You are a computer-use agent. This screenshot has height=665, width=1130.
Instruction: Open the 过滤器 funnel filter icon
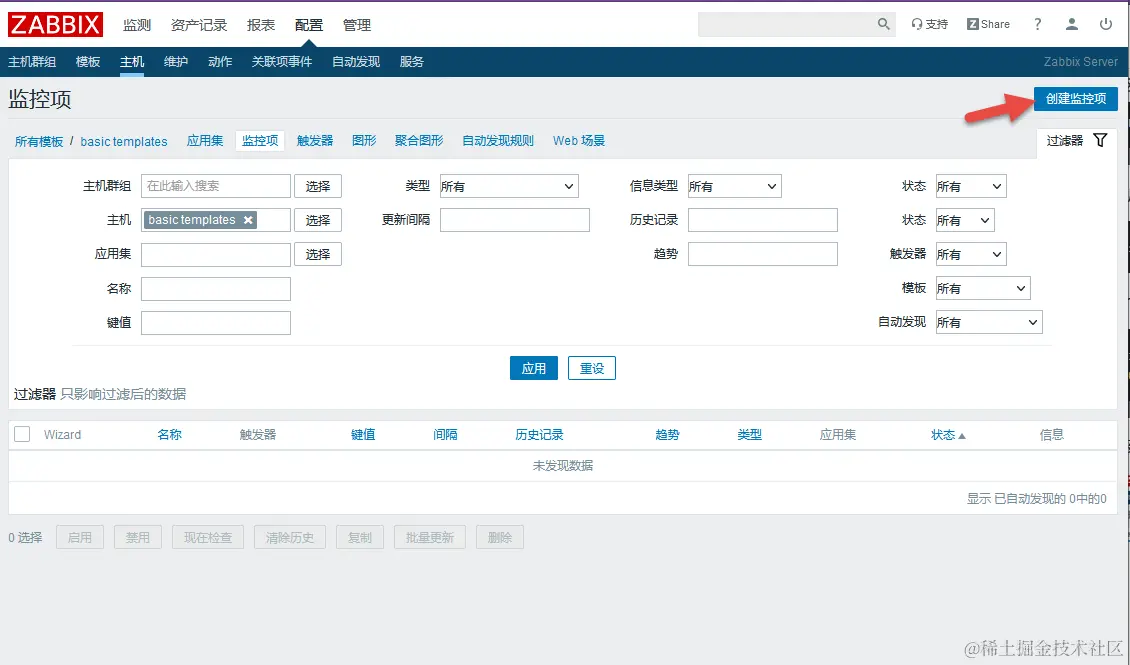coord(1100,140)
